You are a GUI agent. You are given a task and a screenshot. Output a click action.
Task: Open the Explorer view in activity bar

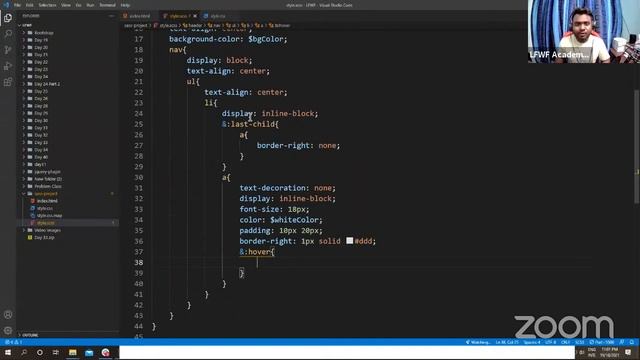point(8,18)
